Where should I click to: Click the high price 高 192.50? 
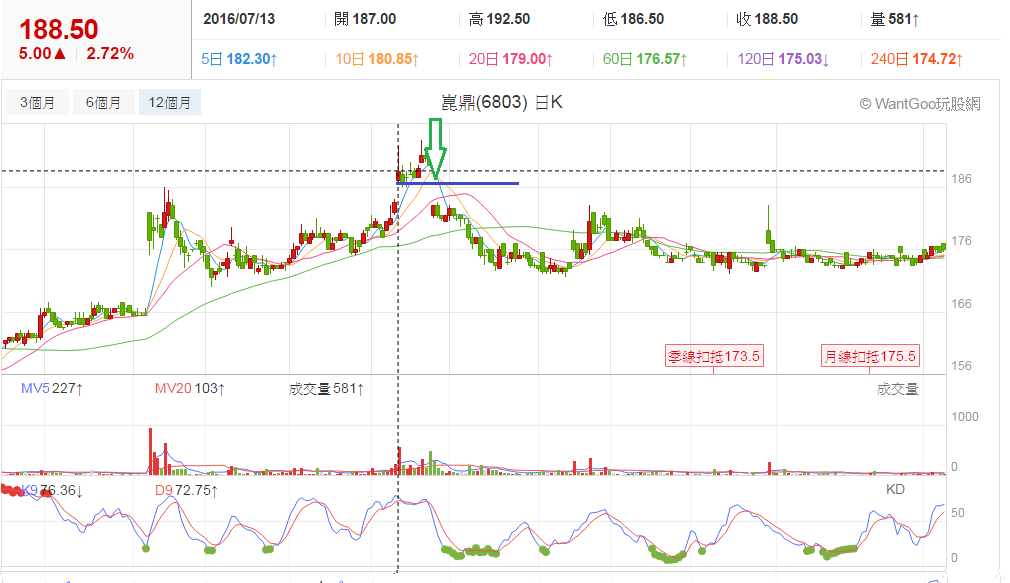[x=499, y=19]
